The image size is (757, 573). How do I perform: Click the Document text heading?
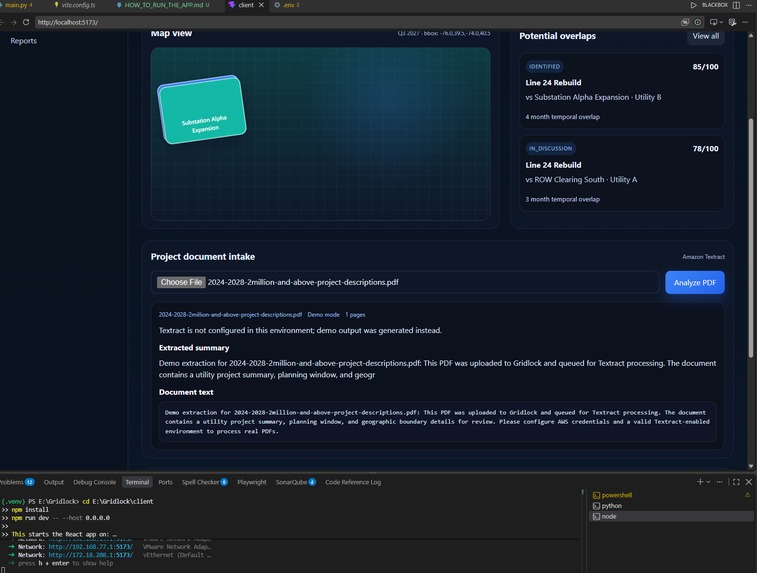point(186,392)
